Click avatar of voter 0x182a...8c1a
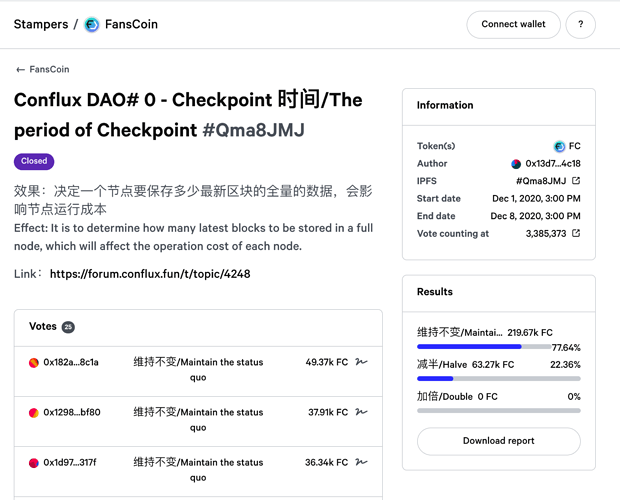Screen dimensions: 620x500 (x=34, y=362)
